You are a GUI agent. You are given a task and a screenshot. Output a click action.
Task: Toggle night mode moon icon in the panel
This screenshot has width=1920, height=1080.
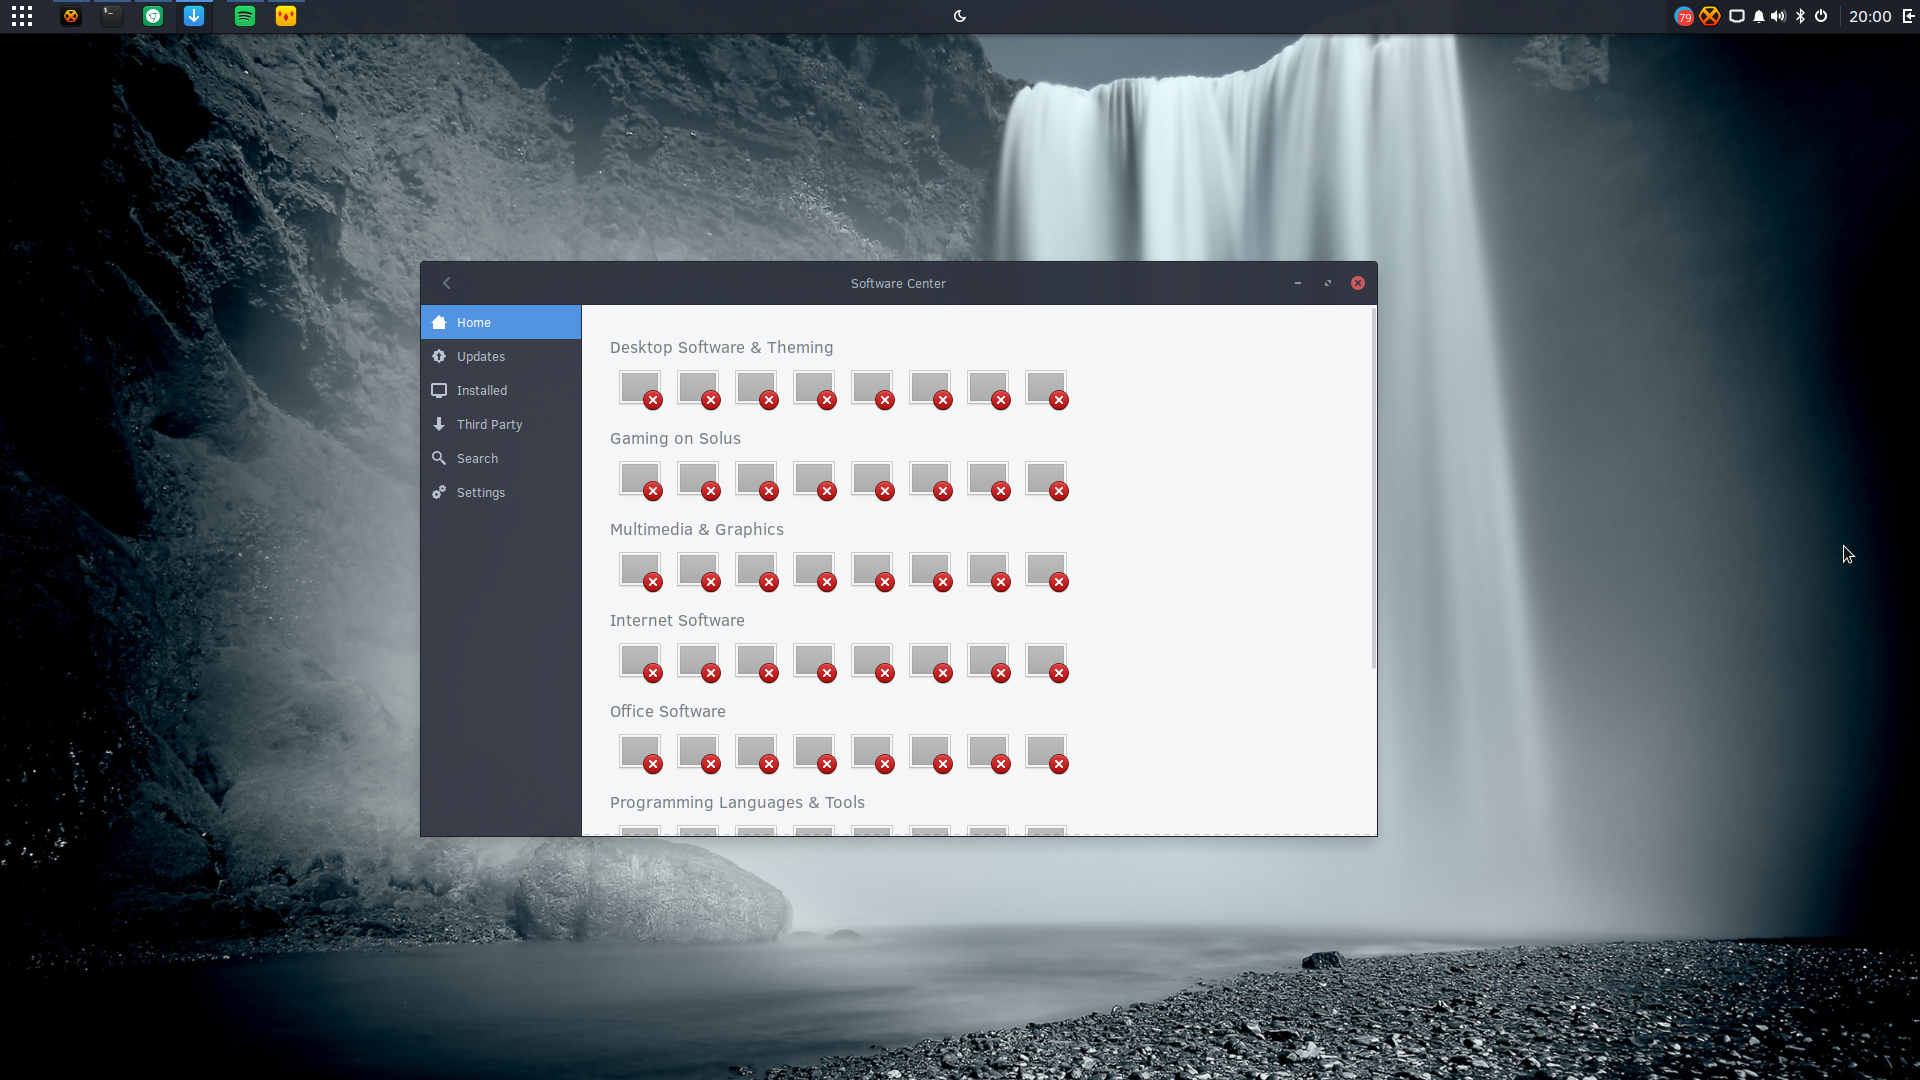click(x=960, y=16)
